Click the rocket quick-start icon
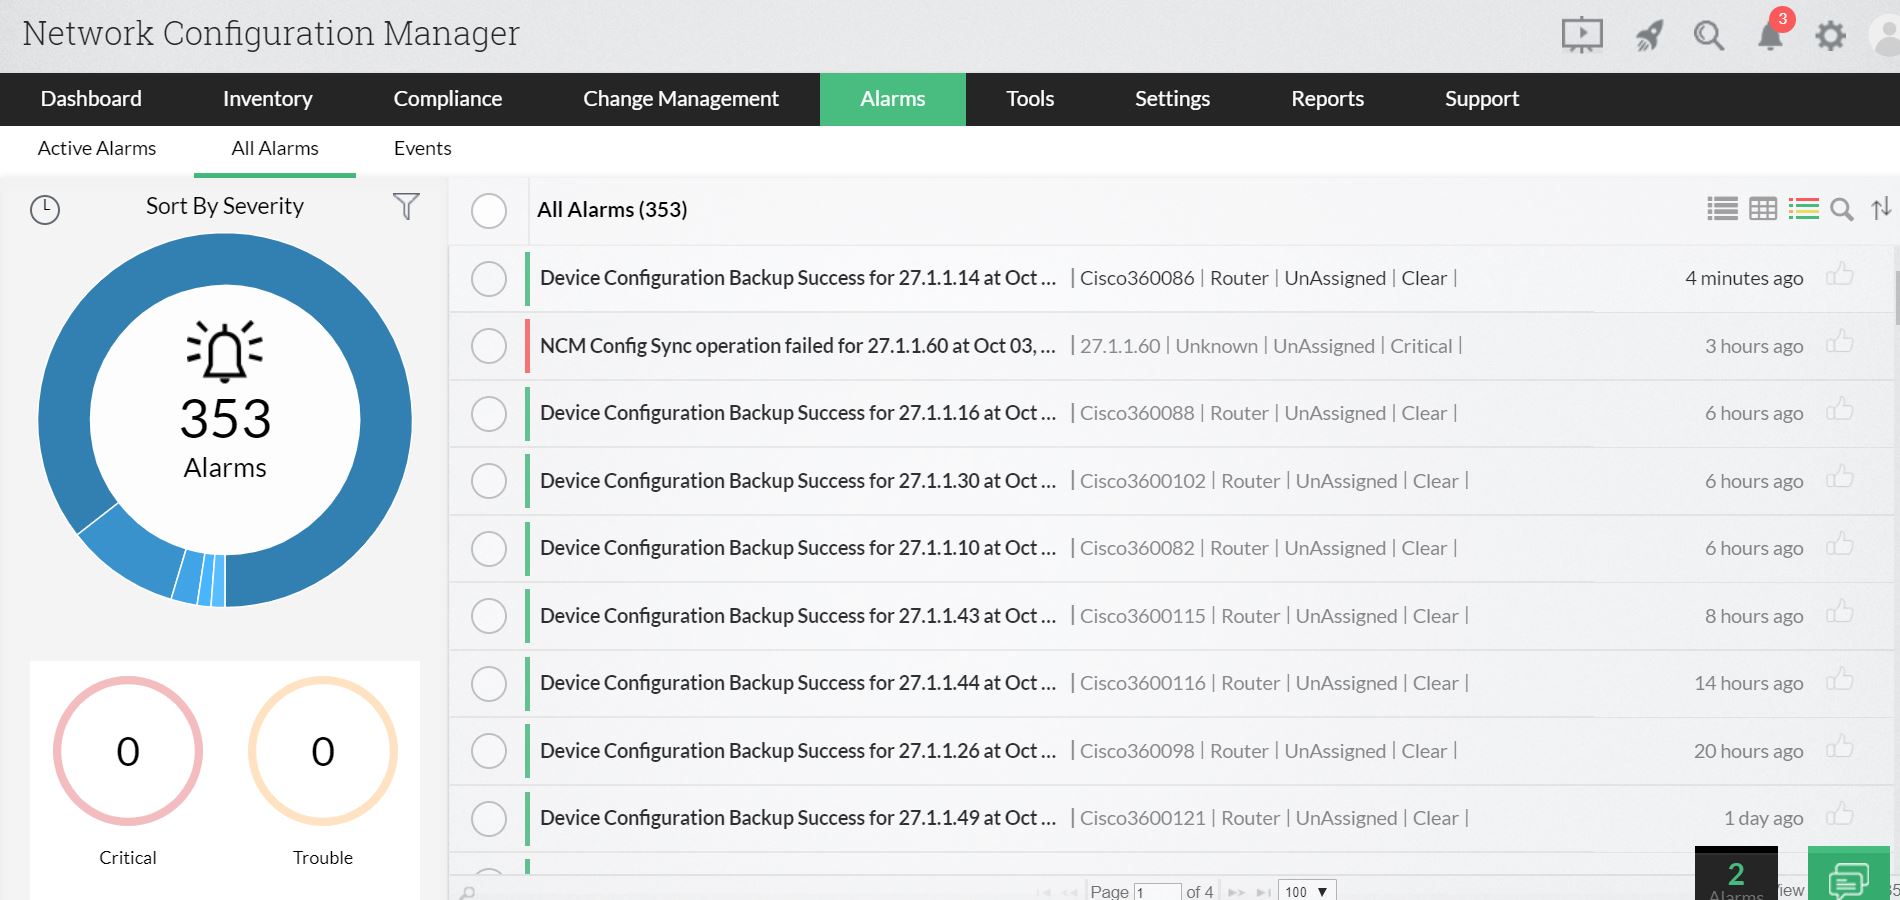 1650,35
